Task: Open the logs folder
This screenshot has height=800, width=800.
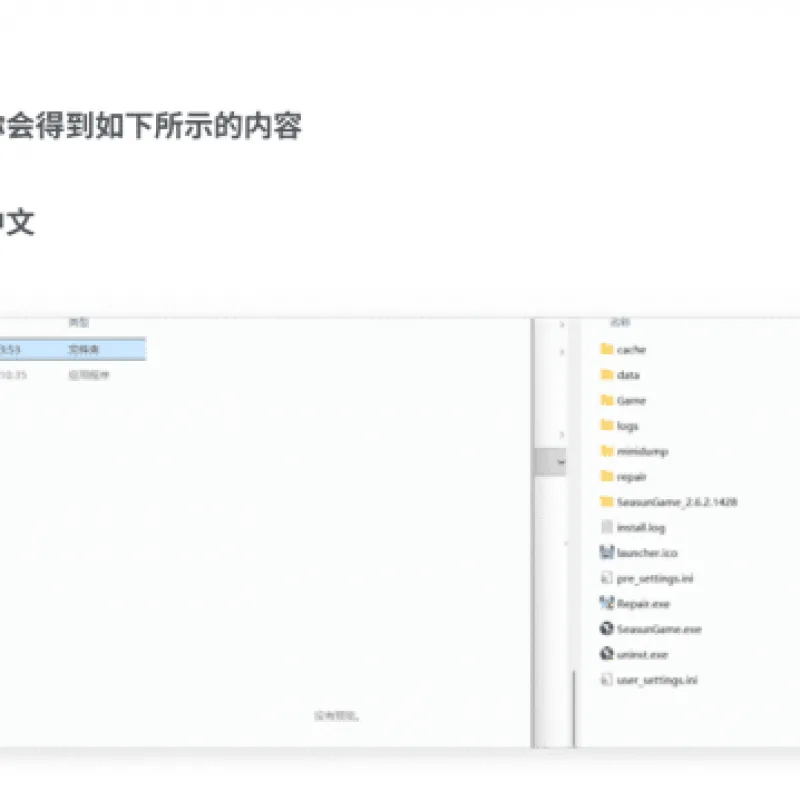Action: click(619, 426)
